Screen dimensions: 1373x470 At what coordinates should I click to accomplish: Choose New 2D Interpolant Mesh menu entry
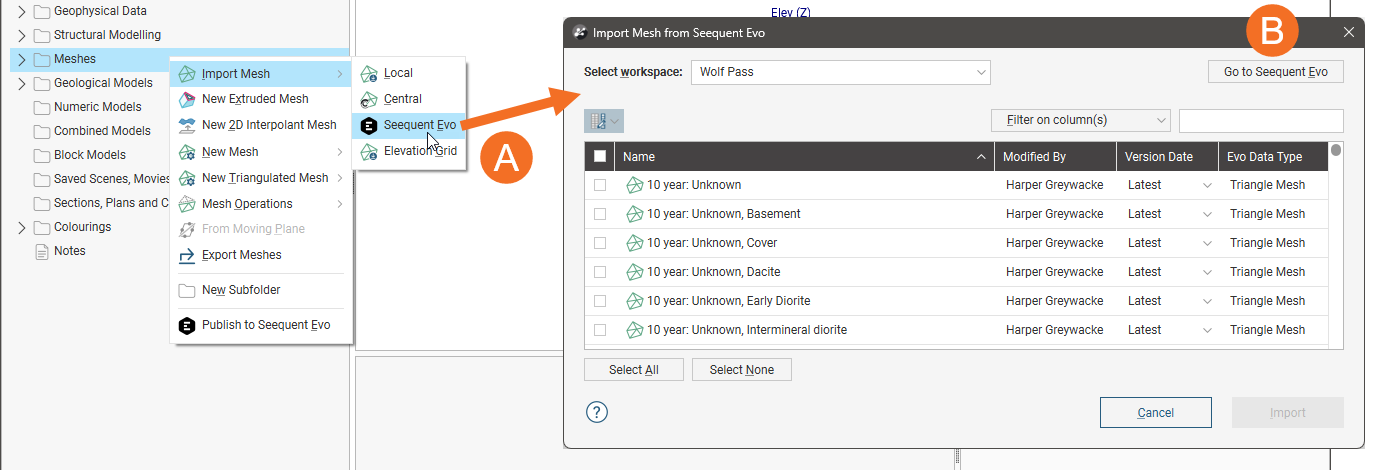tap(261, 125)
